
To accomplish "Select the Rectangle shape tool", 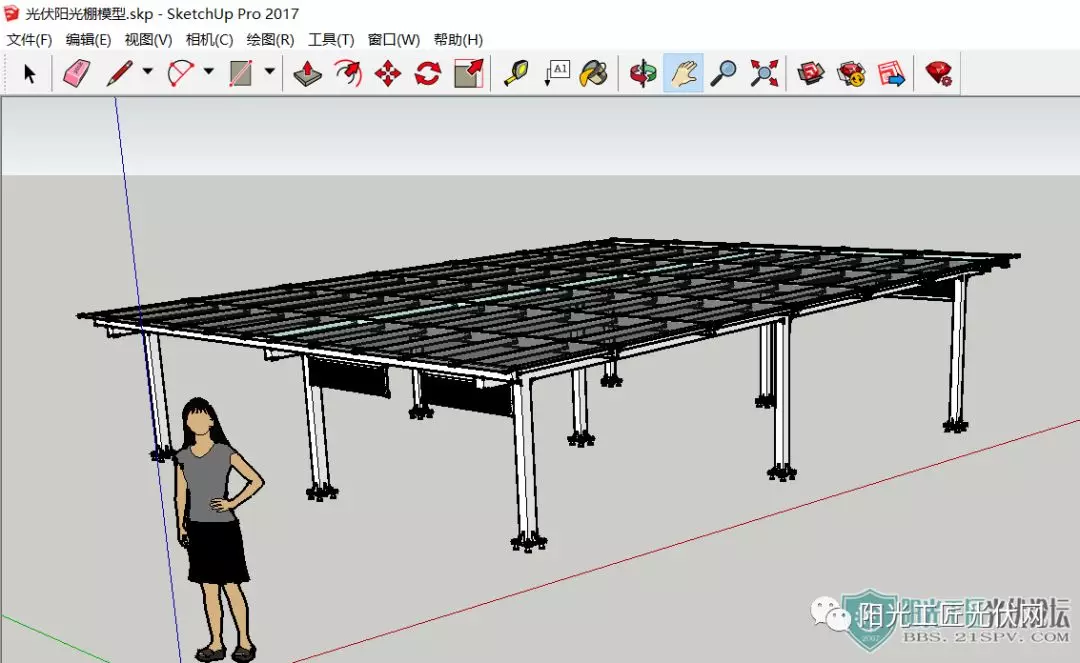I will pos(240,73).
